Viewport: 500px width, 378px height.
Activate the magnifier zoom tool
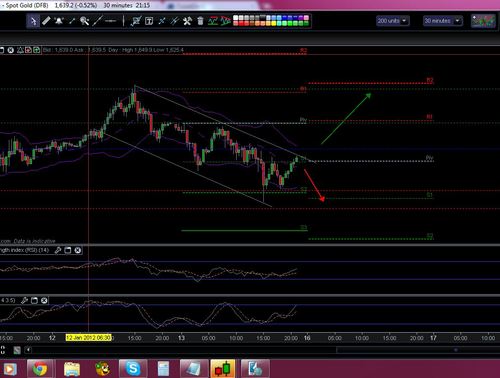coord(84,21)
